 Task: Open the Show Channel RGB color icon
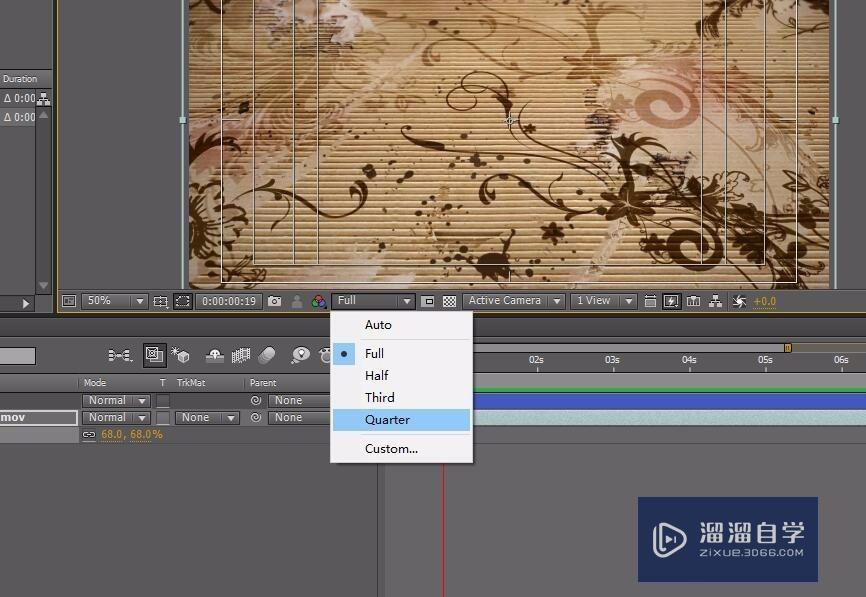[319, 301]
